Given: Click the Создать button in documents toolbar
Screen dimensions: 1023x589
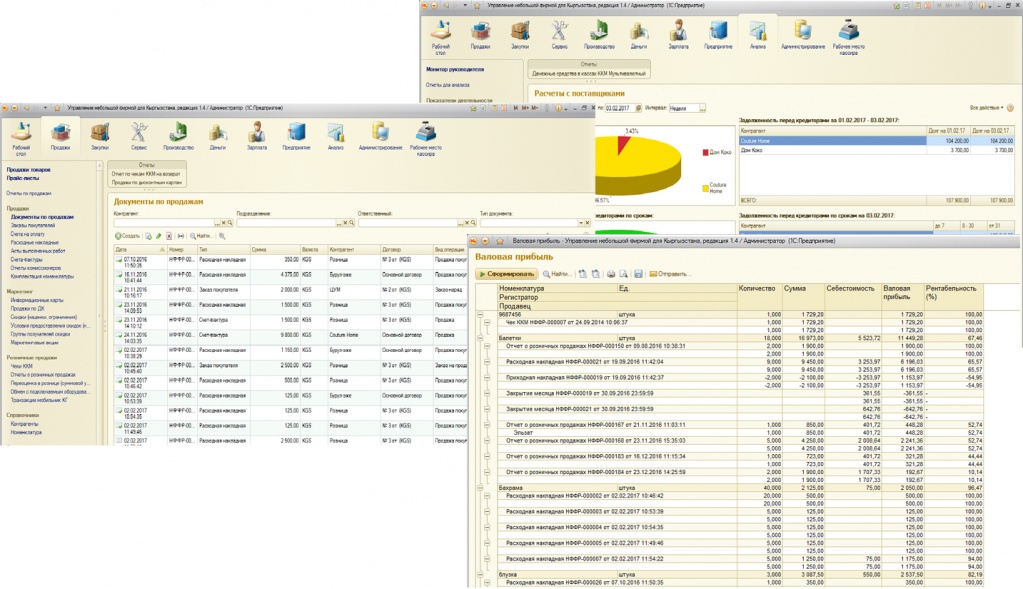Looking at the screenshot, I should tap(127, 236).
